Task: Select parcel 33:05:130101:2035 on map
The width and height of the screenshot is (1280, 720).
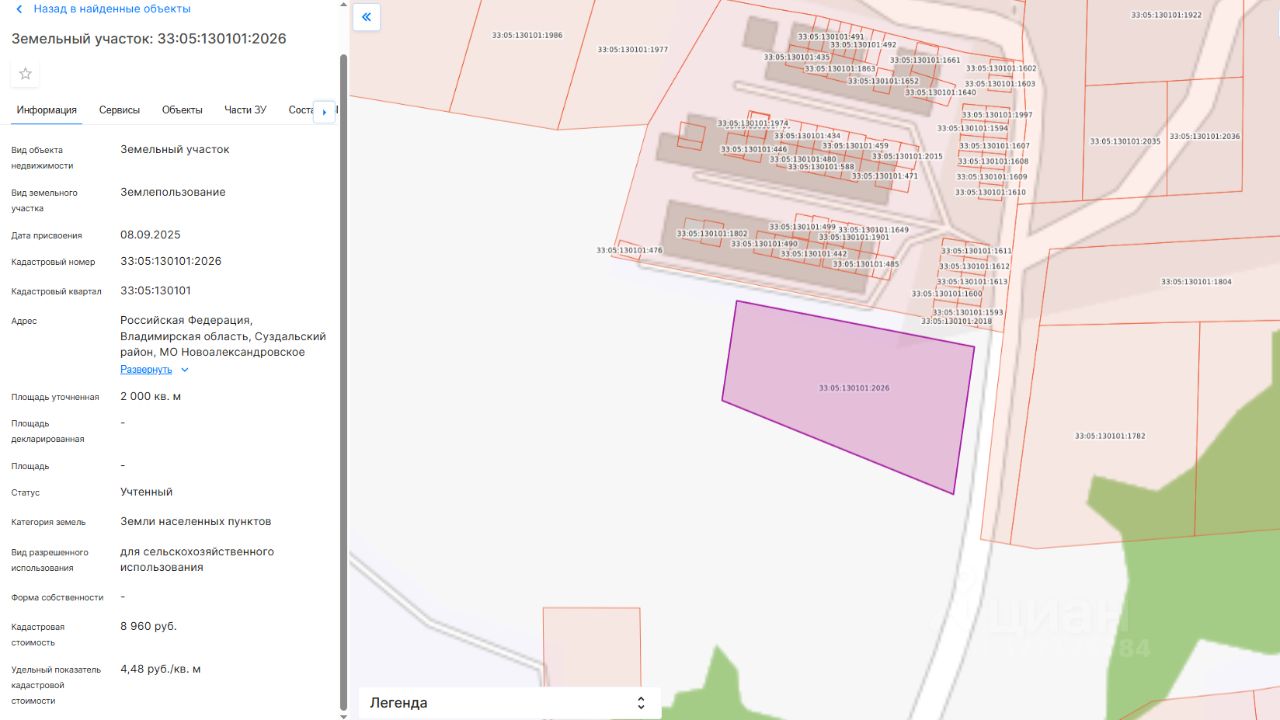Action: (1125, 142)
